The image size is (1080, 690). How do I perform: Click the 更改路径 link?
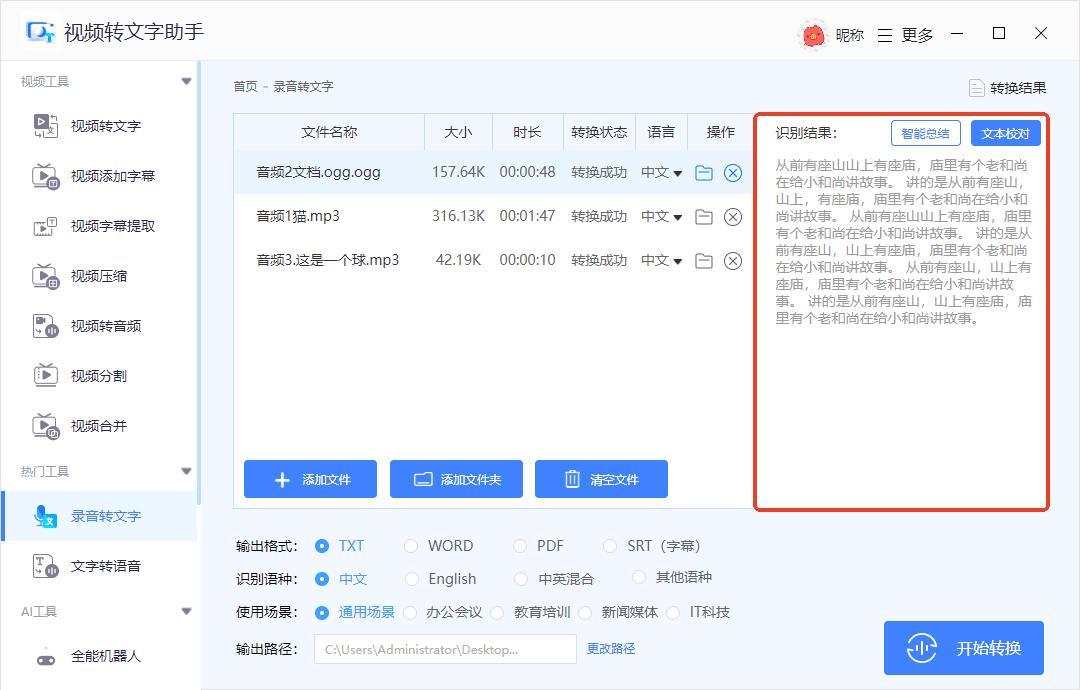coord(610,649)
